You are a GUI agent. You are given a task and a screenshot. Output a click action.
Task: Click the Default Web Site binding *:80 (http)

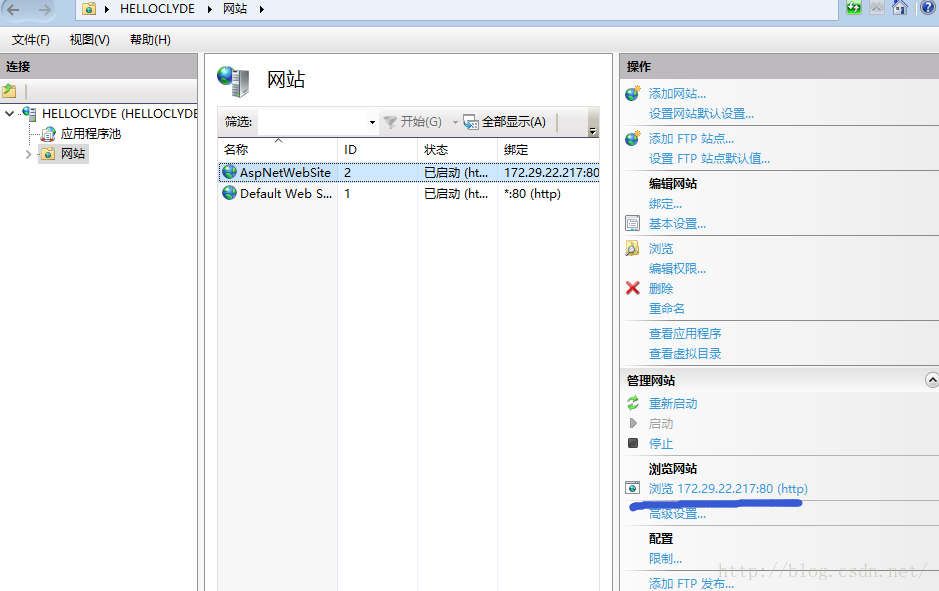(532, 193)
